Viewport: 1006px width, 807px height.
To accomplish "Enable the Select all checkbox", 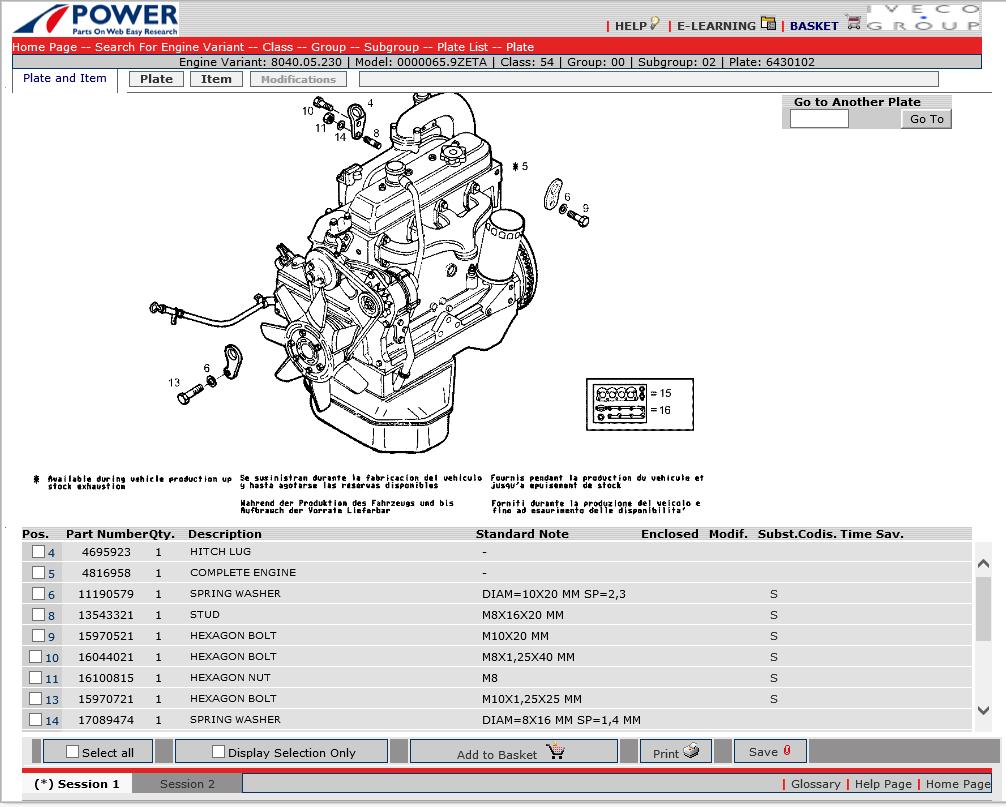I will (x=72, y=751).
